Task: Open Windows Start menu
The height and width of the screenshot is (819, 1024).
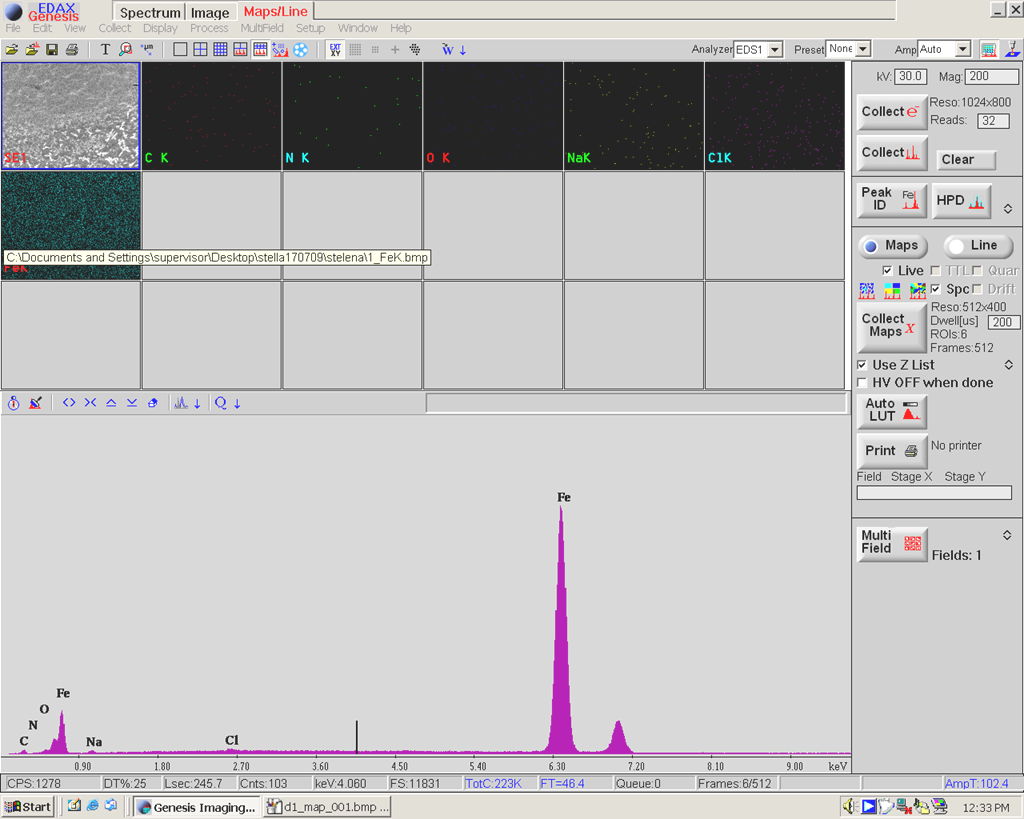Action: coord(27,807)
